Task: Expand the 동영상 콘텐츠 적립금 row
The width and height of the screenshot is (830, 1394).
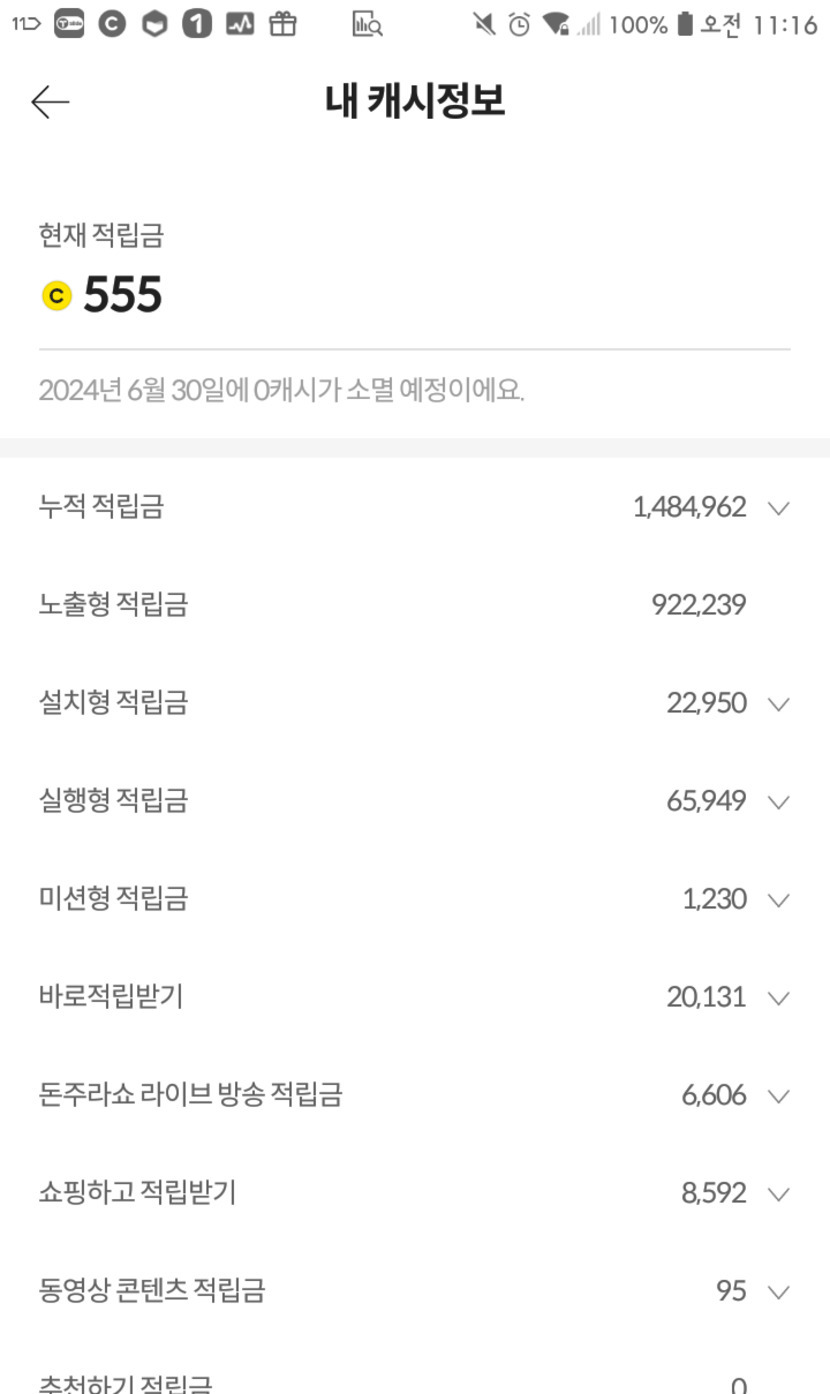Action: (x=778, y=1292)
